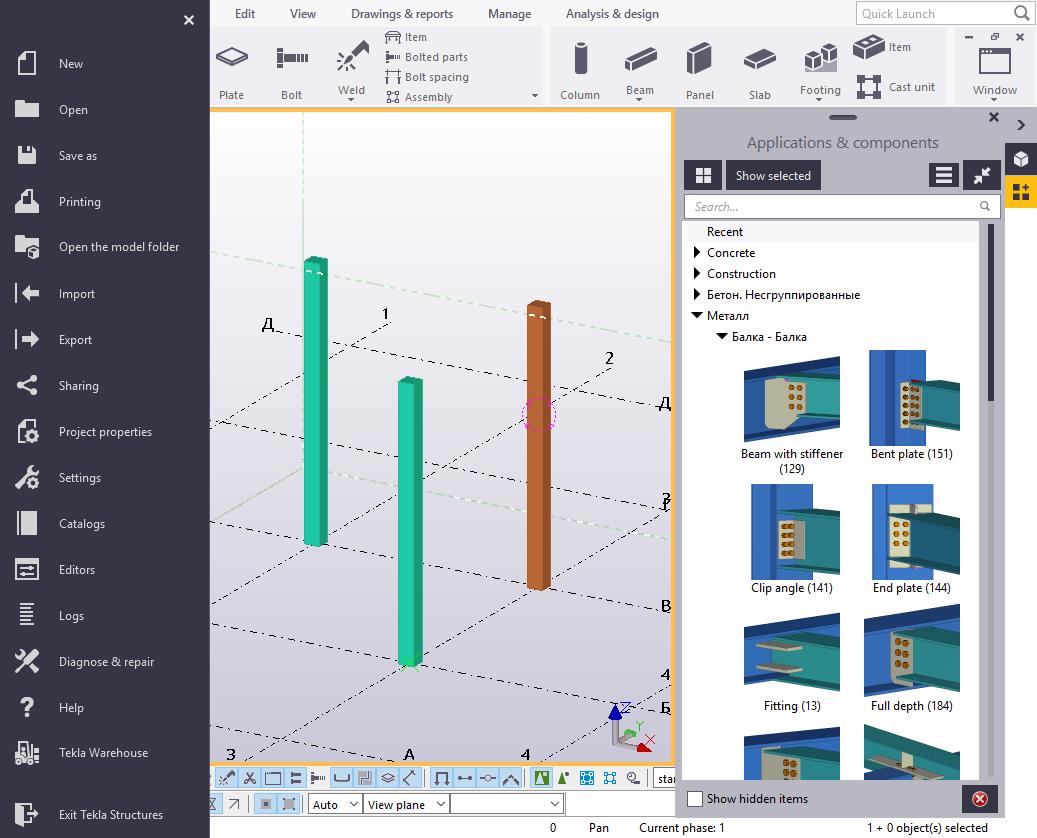Switch catalog to thumbnail grid view
The image size is (1037, 838).
(x=703, y=175)
